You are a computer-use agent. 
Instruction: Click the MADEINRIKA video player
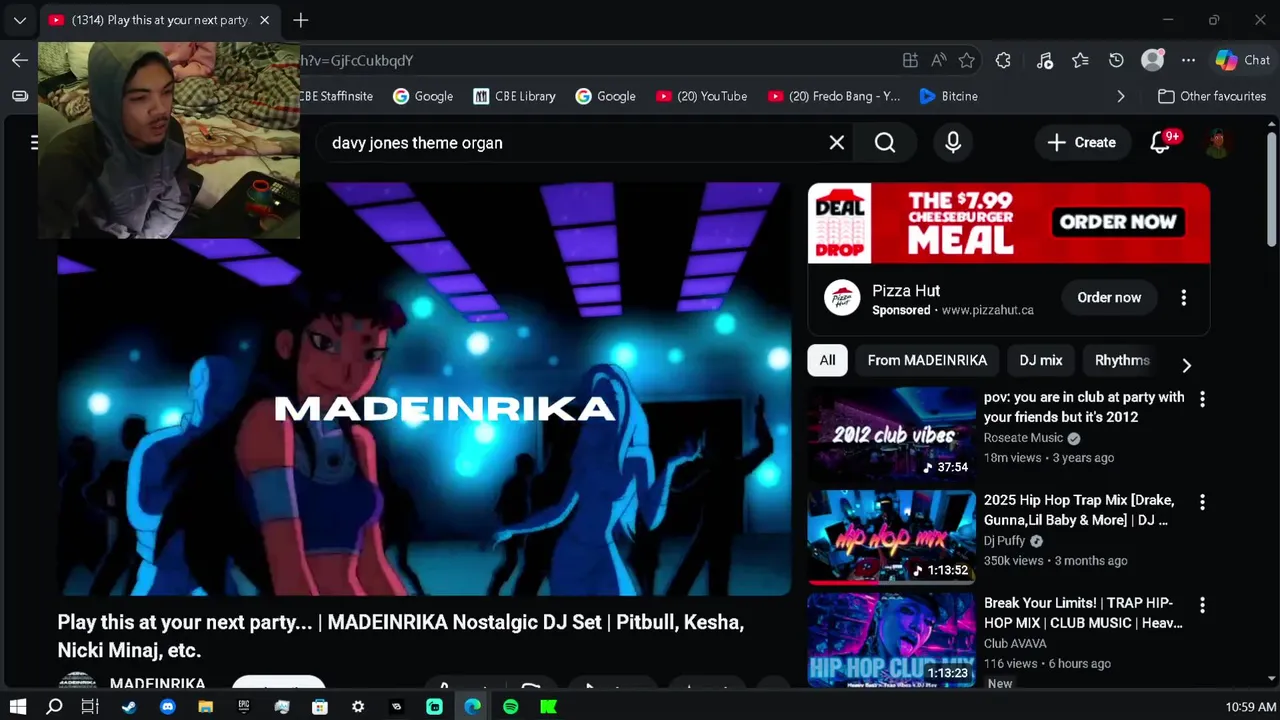point(424,390)
